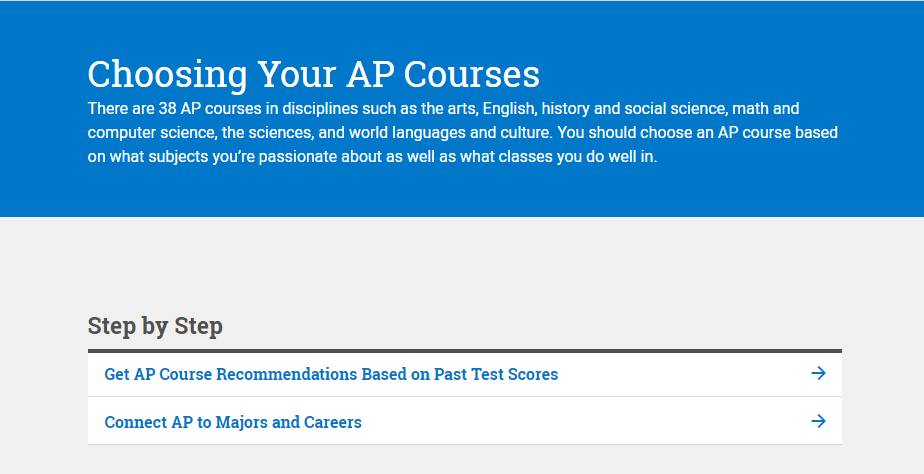
Task: Click the word Careers in the second list row
Action: point(332,422)
